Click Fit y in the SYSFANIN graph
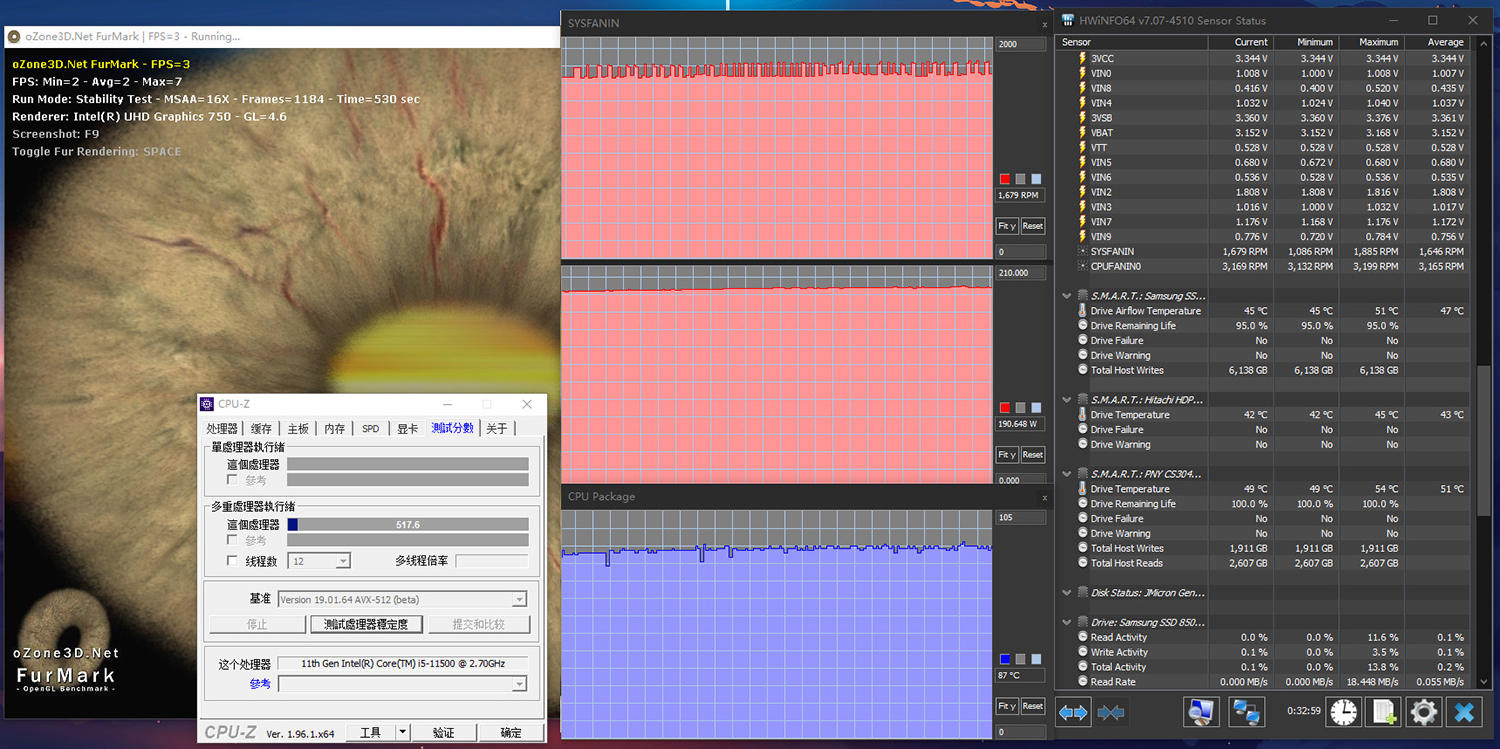This screenshot has width=1500, height=749. point(1007,226)
